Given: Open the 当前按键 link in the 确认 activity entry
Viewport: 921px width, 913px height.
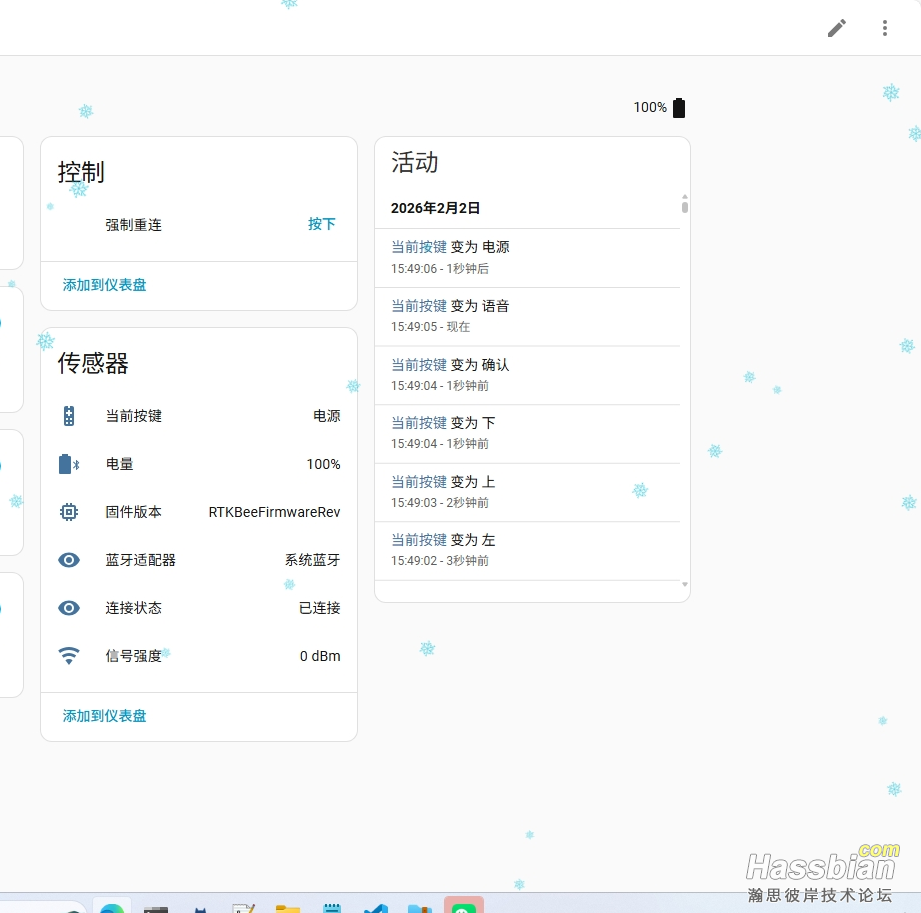Looking at the screenshot, I should point(418,365).
